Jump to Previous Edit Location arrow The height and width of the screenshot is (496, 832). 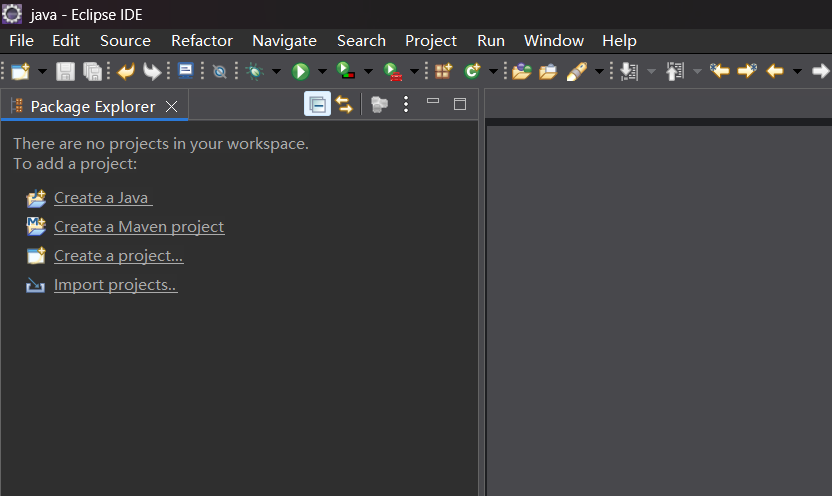(720, 71)
